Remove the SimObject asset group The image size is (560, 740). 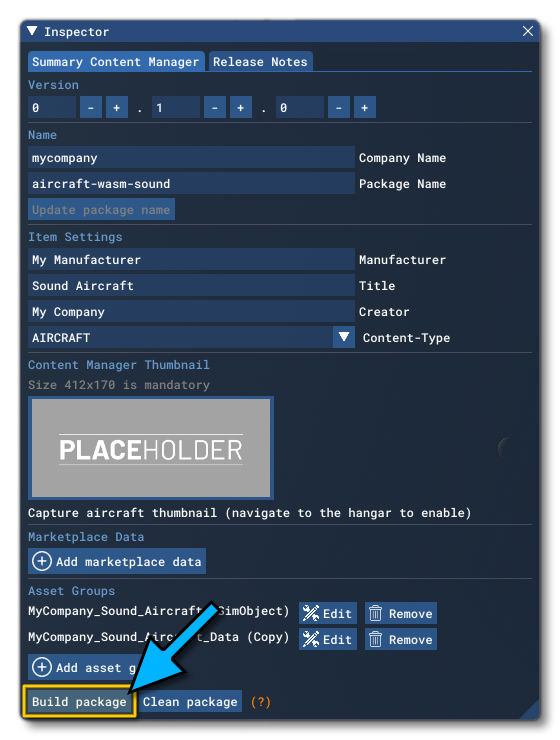pos(401,614)
